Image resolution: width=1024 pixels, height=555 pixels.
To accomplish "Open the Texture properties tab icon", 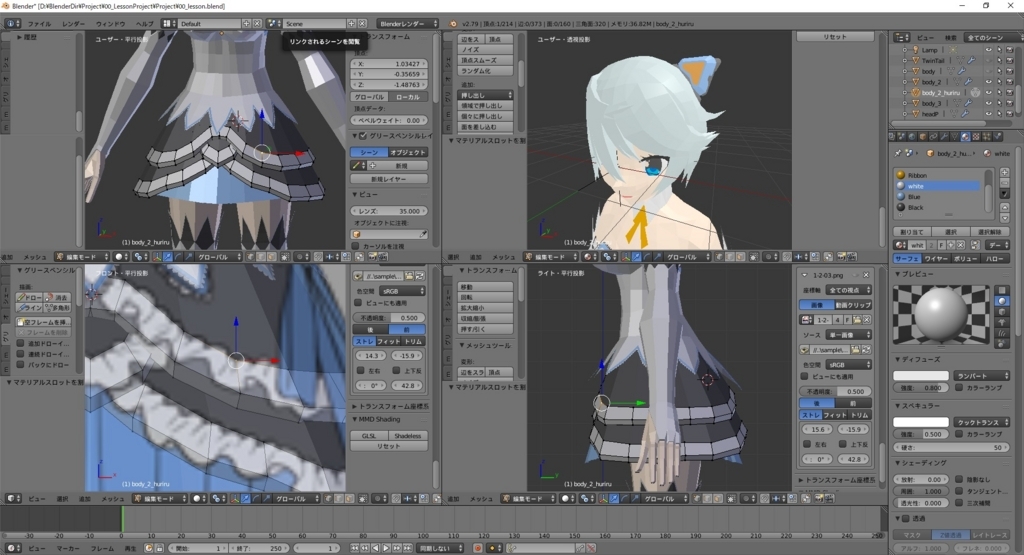I will pos(976,136).
